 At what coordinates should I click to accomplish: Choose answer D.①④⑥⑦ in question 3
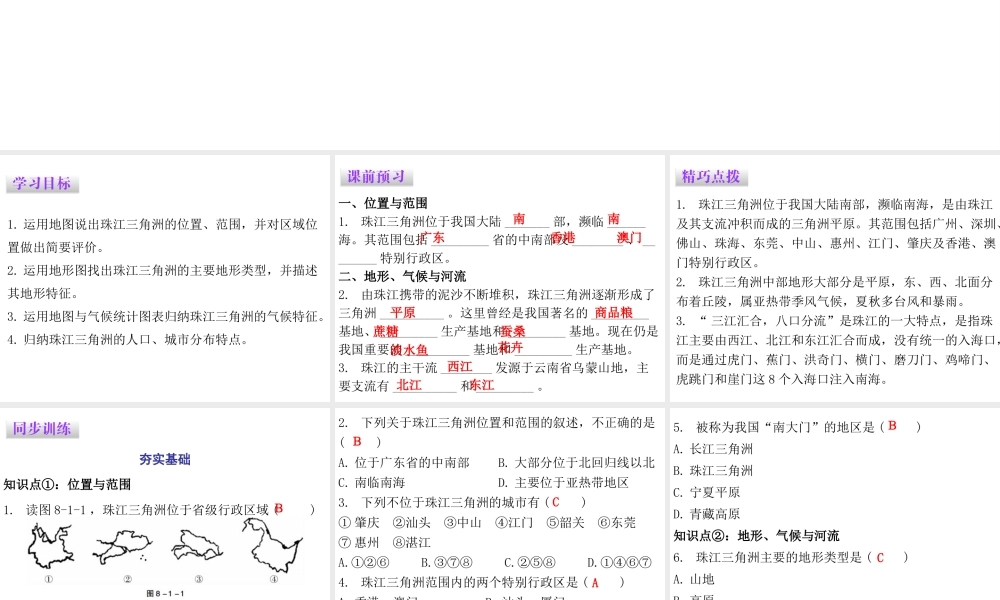point(619,562)
